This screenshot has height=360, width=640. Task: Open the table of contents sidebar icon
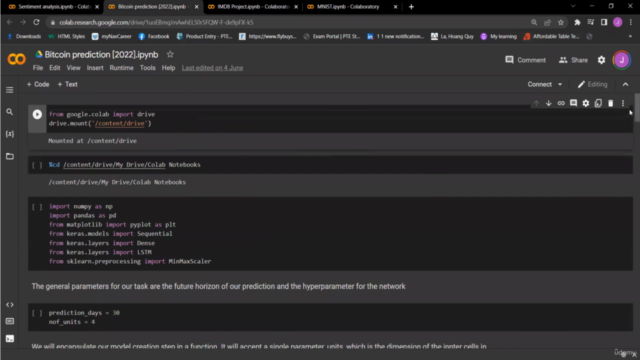pyautogui.click(x=9, y=90)
